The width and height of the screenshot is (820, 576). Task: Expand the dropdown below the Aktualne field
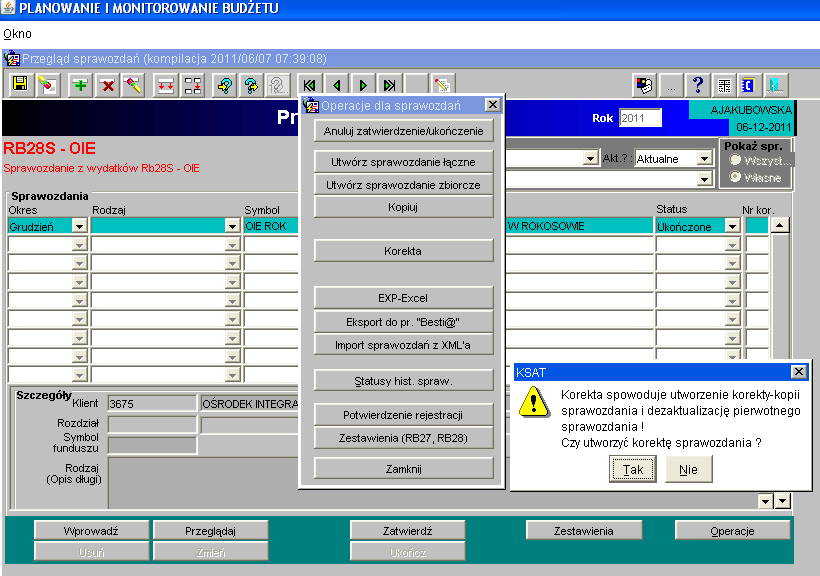point(704,179)
